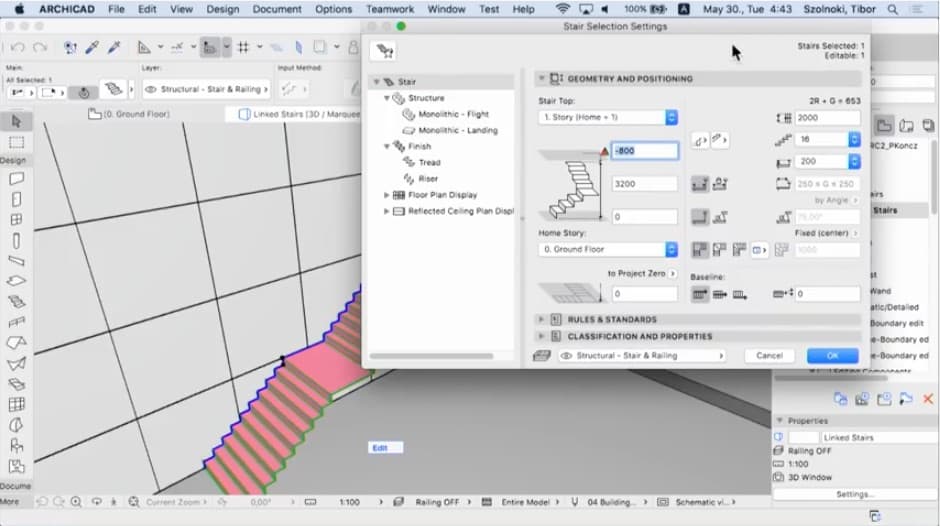Open the Options menu
The width and height of the screenshot is (940, 526).
[x=333, y=10]
